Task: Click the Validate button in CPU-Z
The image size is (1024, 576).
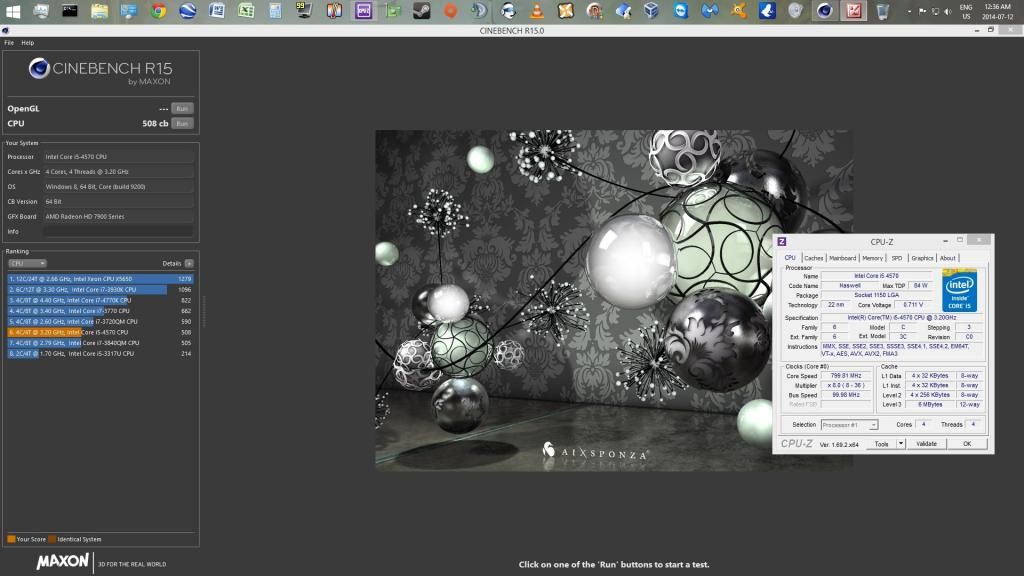Action: [x=926, y=443]
